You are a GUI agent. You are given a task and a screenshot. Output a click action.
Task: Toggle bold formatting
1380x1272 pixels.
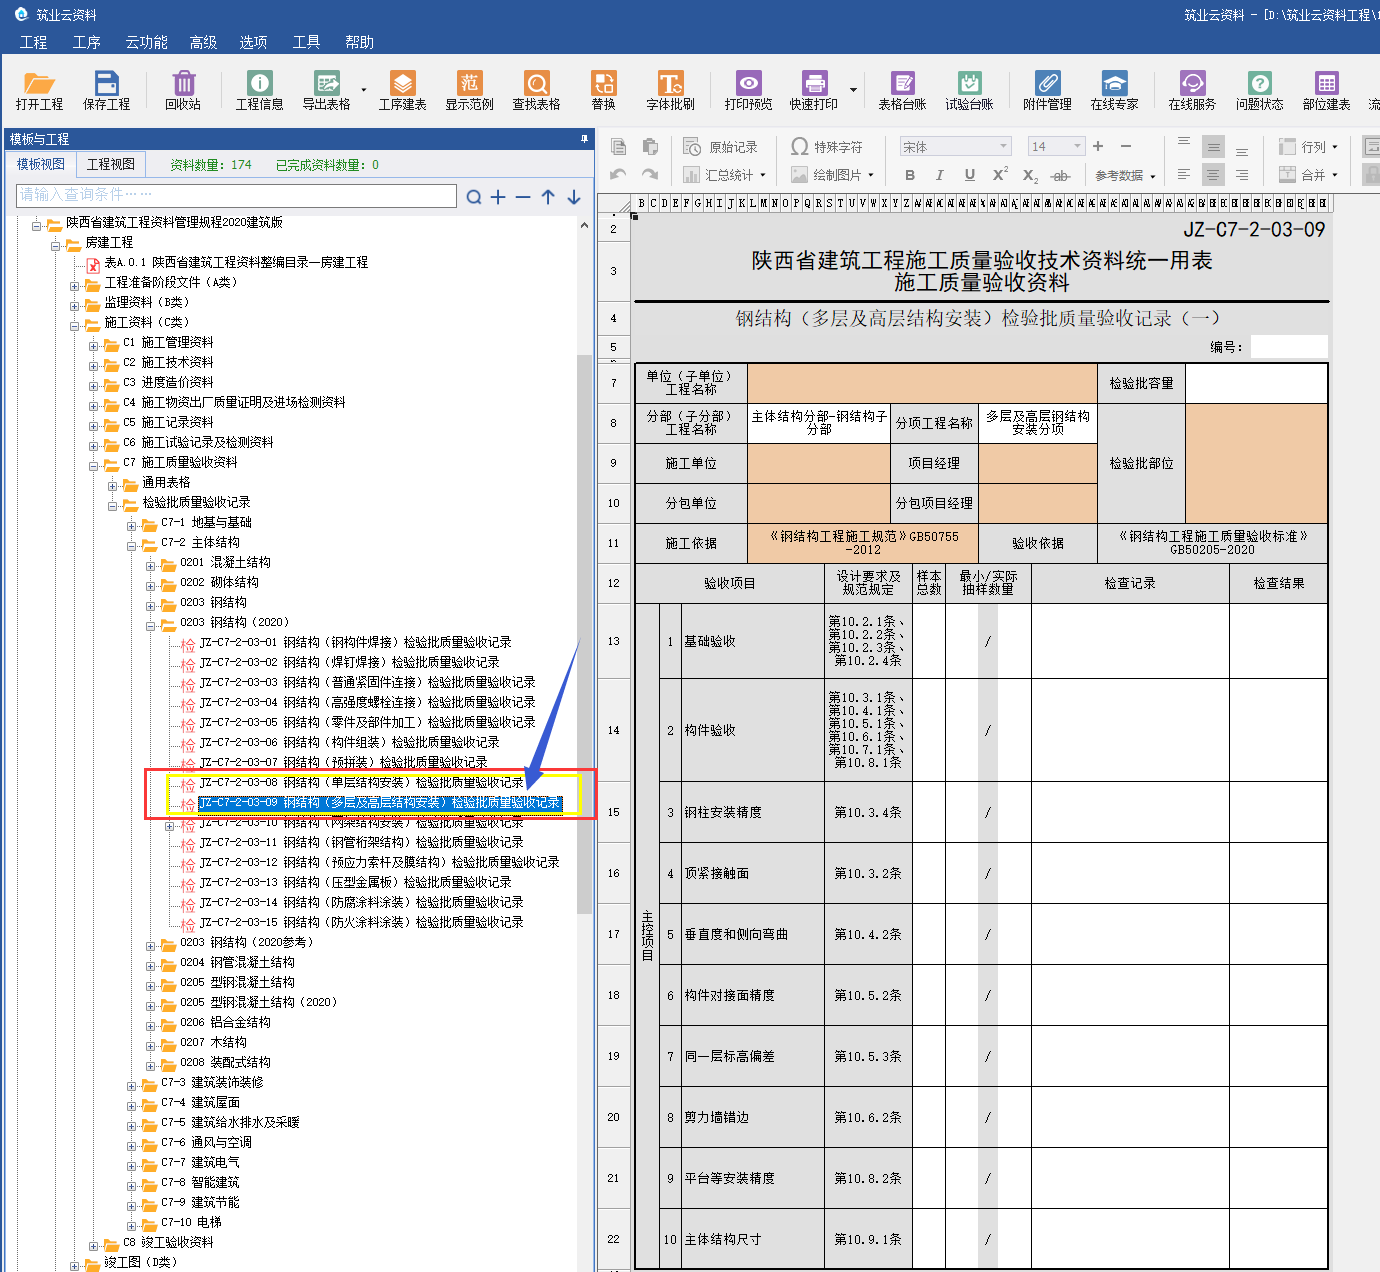click(x=910, y=175)
